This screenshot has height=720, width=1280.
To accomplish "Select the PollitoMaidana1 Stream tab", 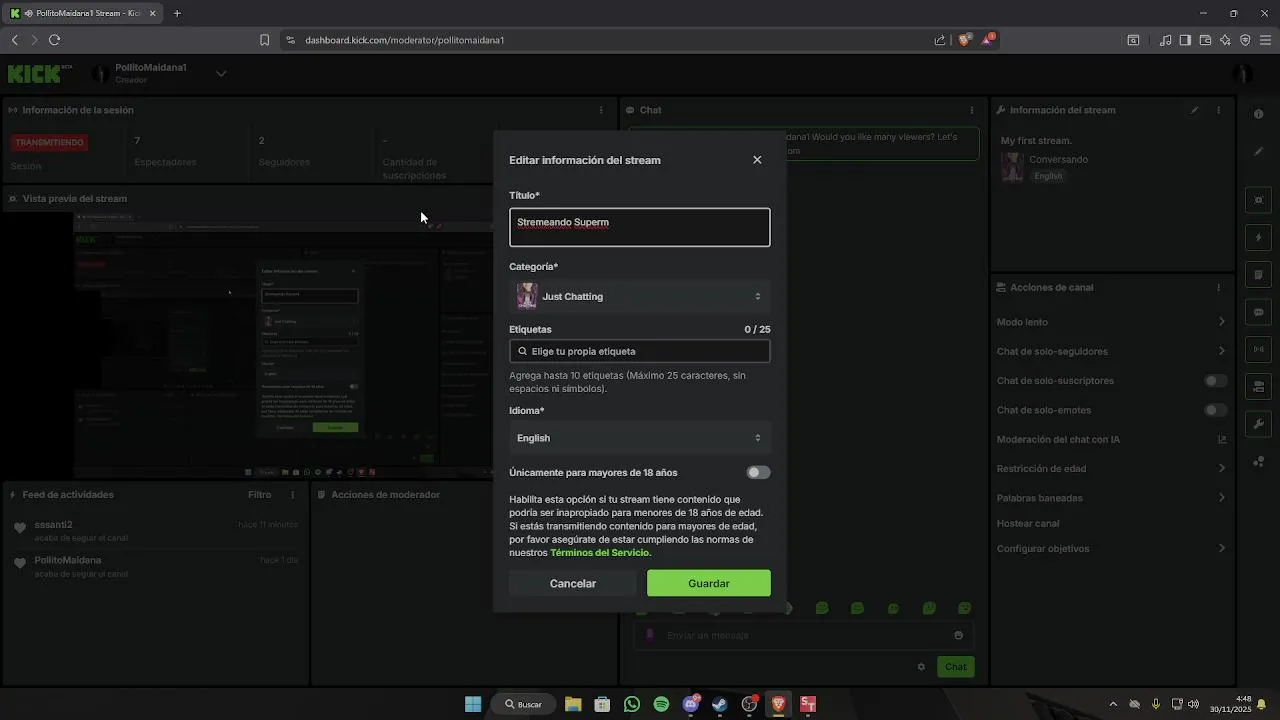I will tap(84, 13).
